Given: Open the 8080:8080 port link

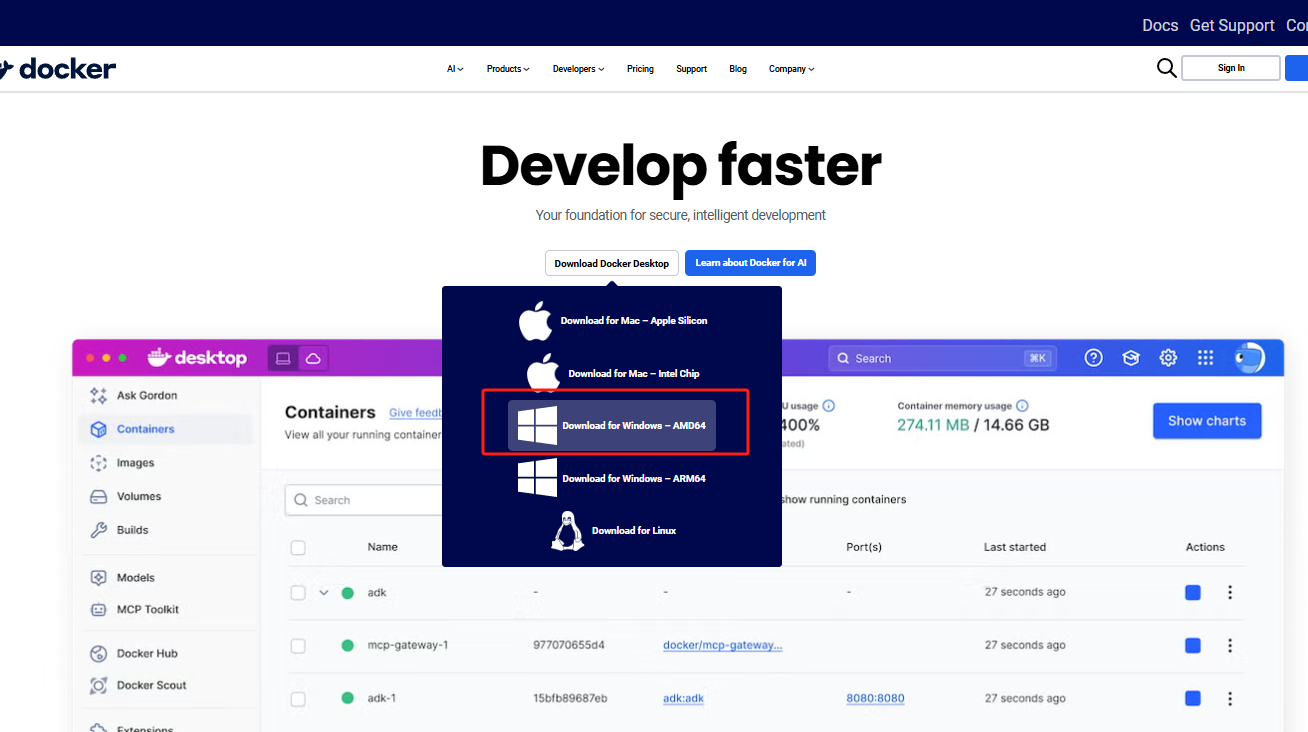Looking at the screenshot, I should tap(875, 698).
